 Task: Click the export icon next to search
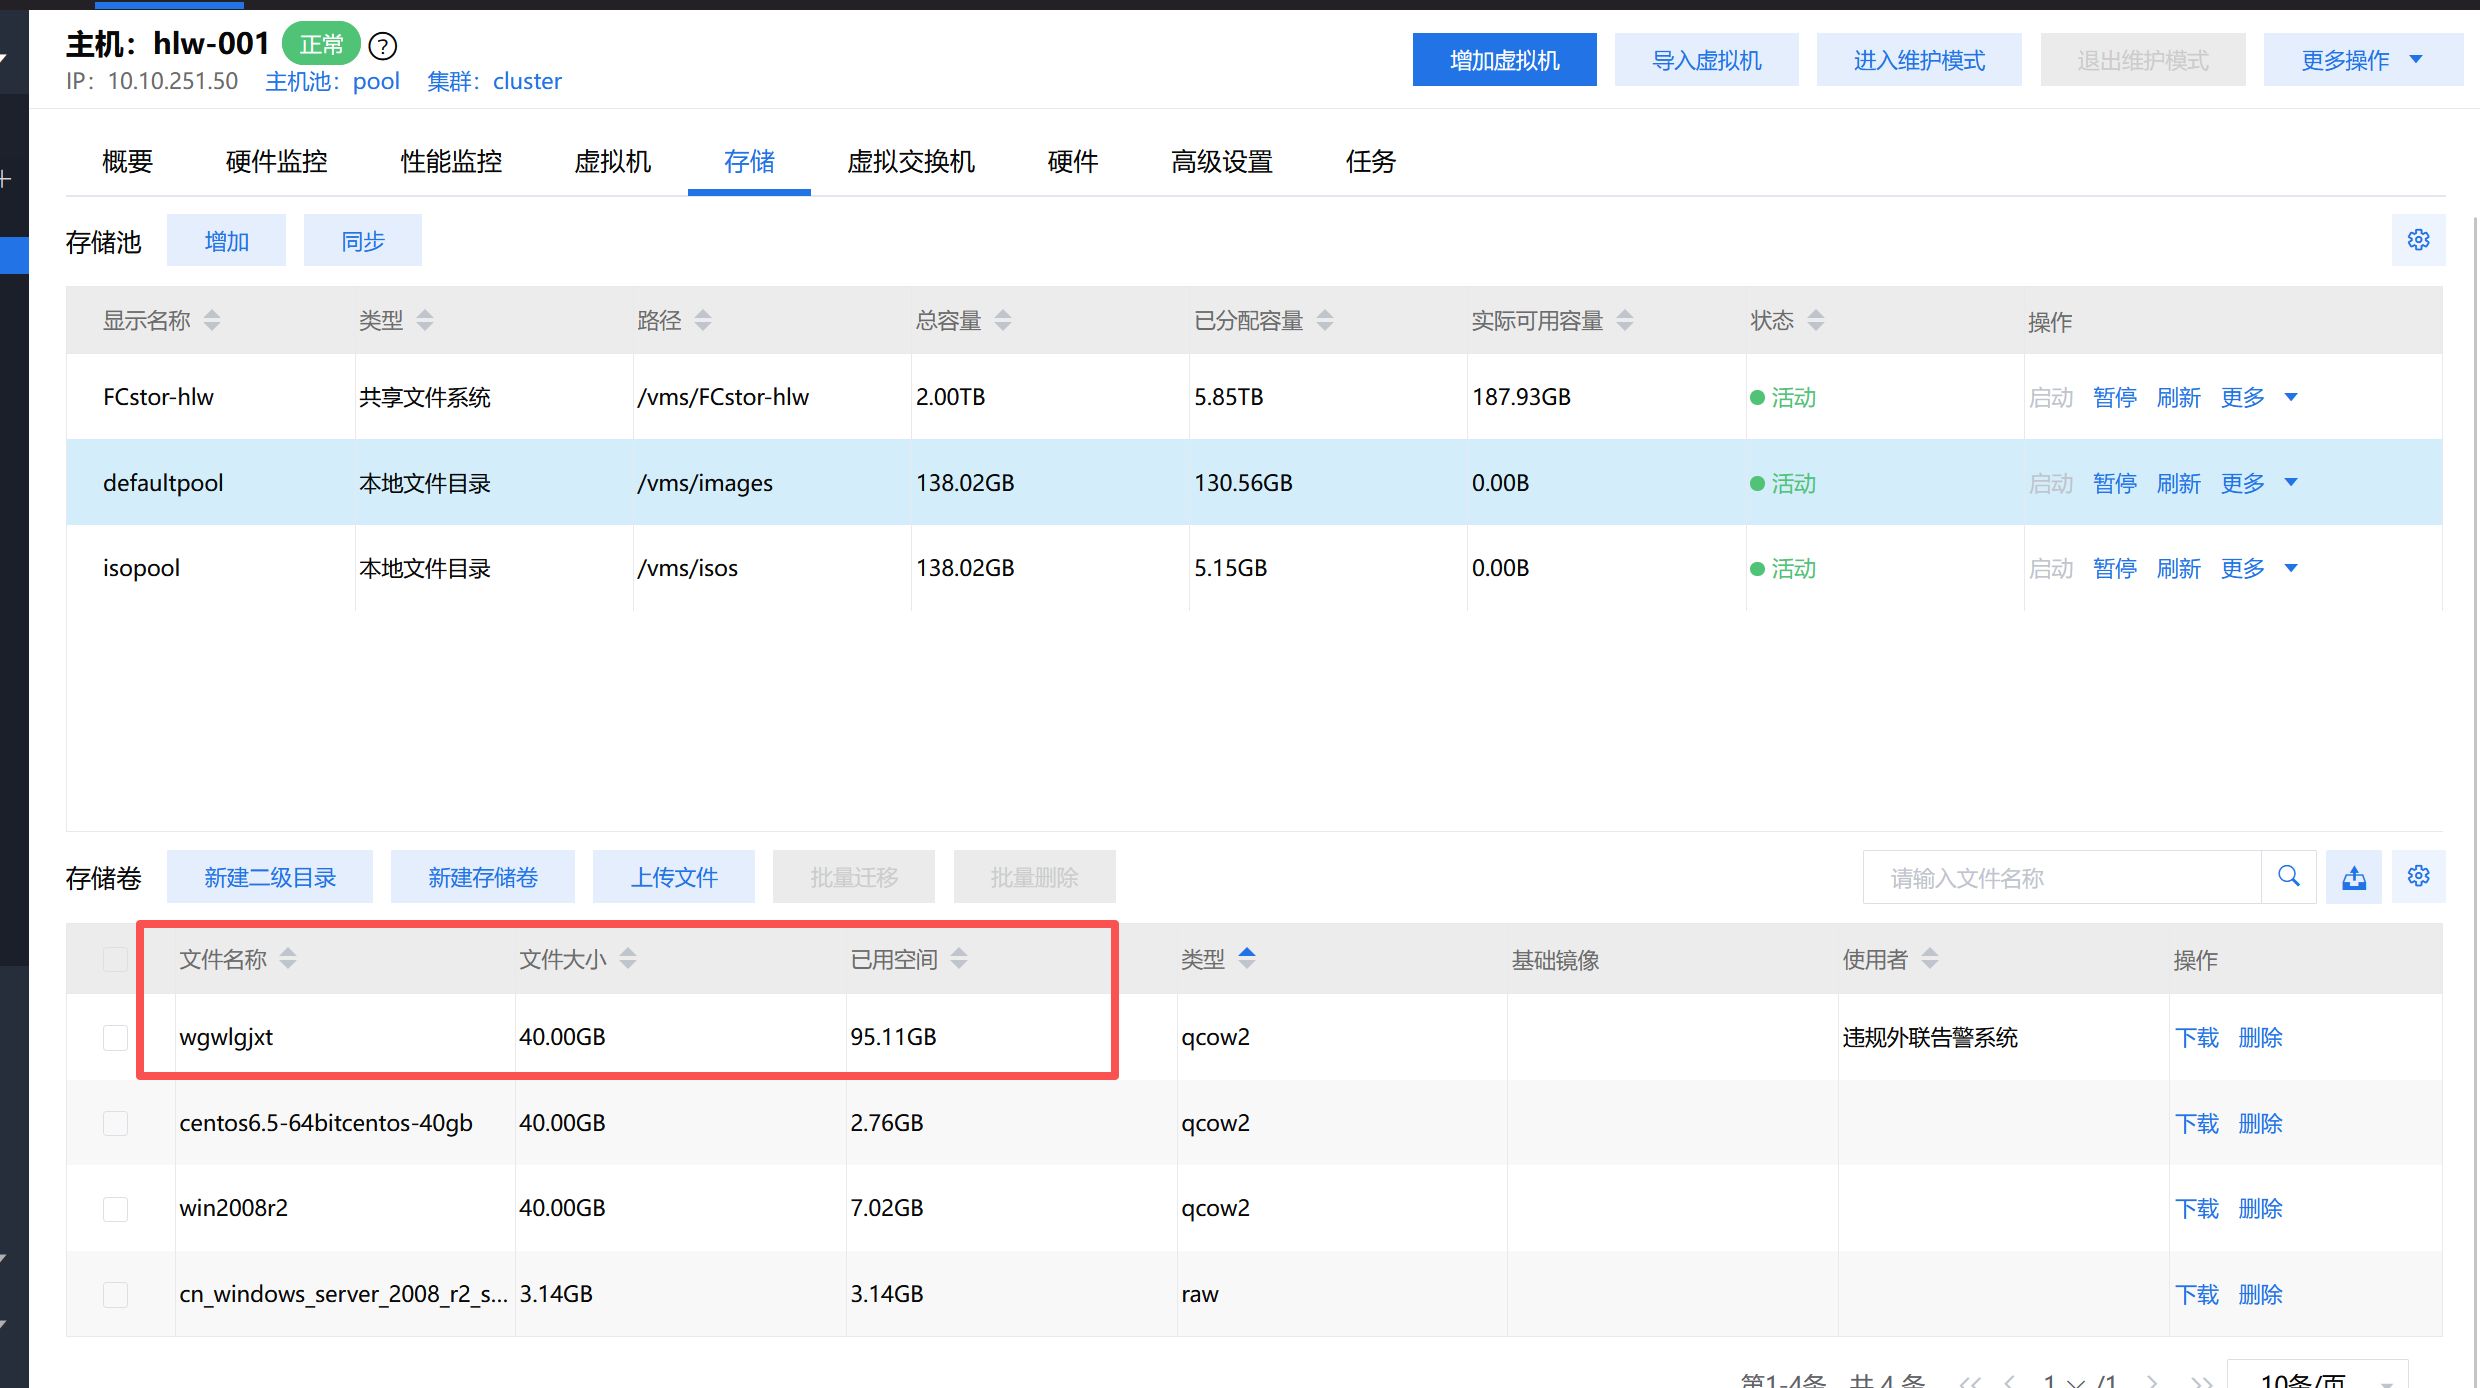[x=2353, y=877]
